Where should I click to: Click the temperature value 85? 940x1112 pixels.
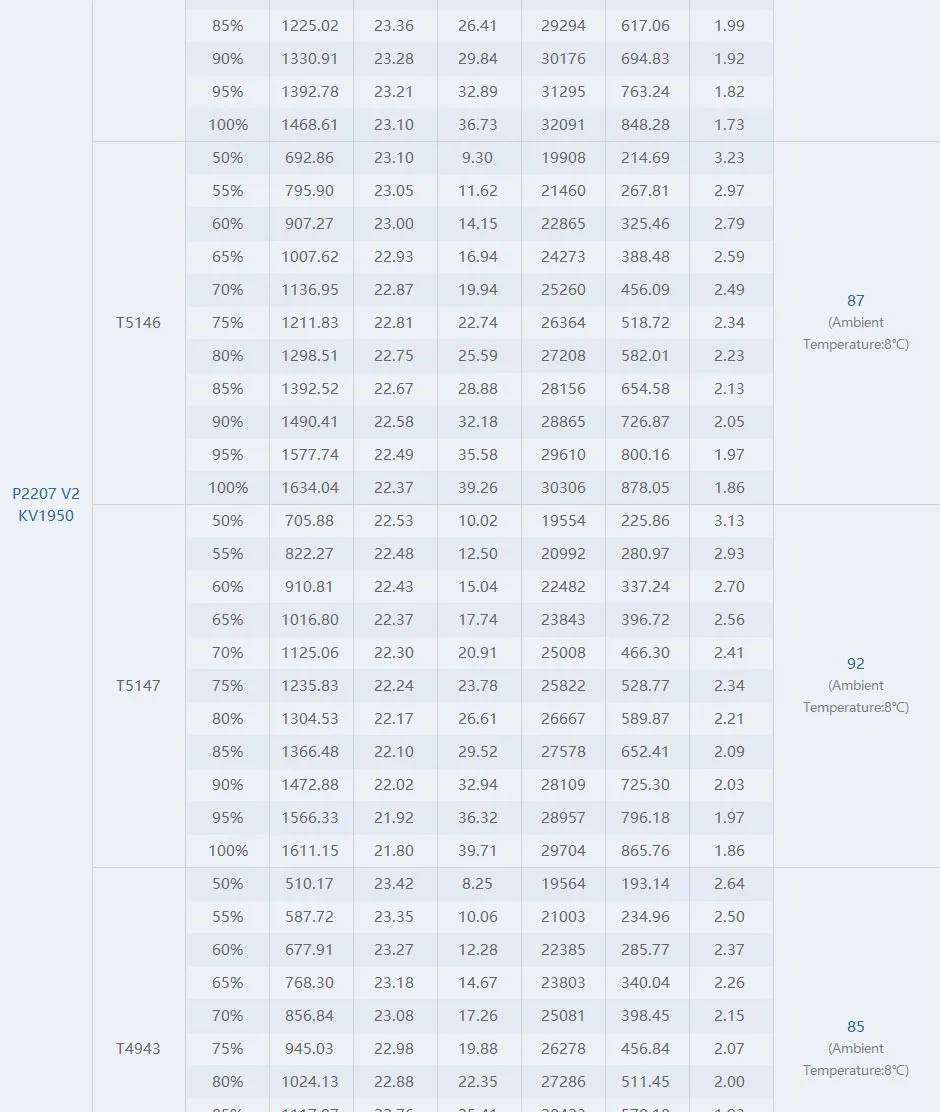point(855,1026)
